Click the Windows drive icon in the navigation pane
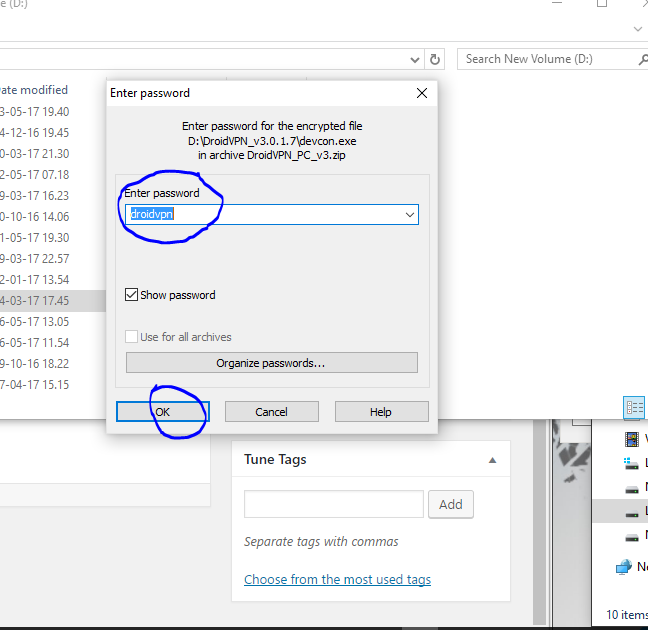 [x=631, y=463]
